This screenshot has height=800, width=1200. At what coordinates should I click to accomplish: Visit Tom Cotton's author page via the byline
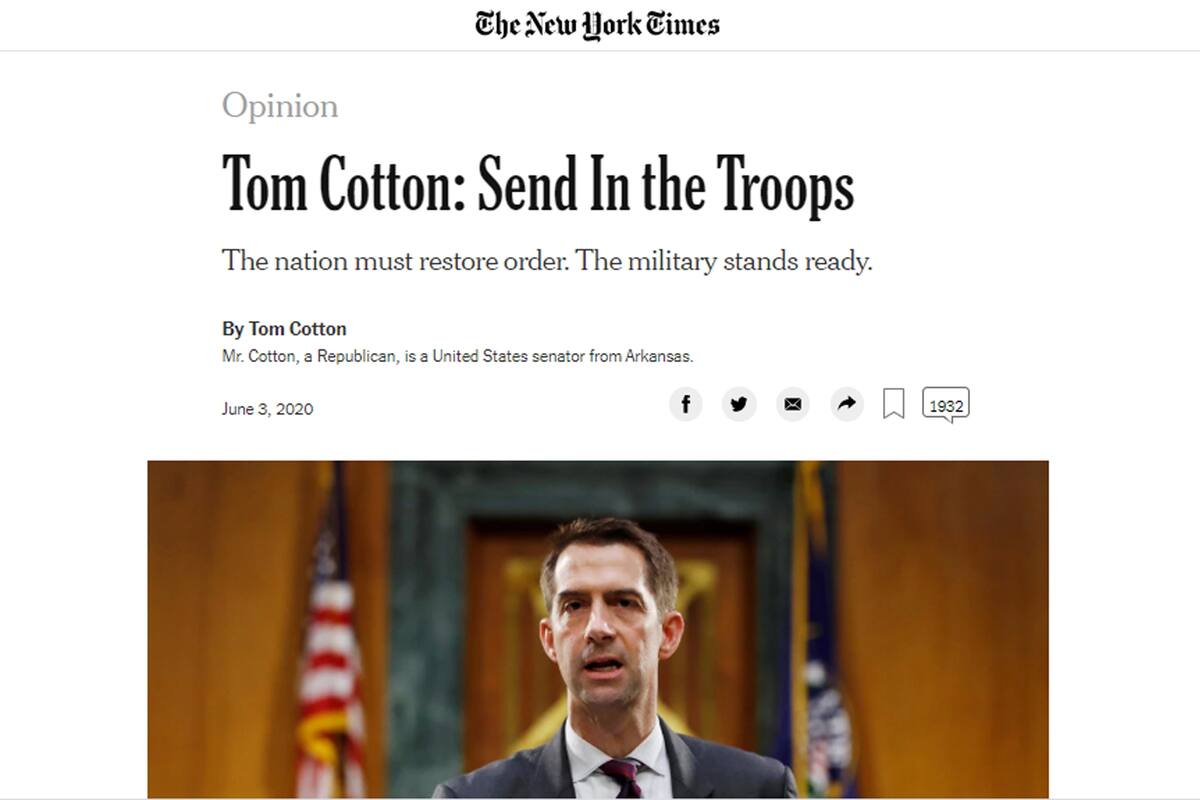coord(283,328)
